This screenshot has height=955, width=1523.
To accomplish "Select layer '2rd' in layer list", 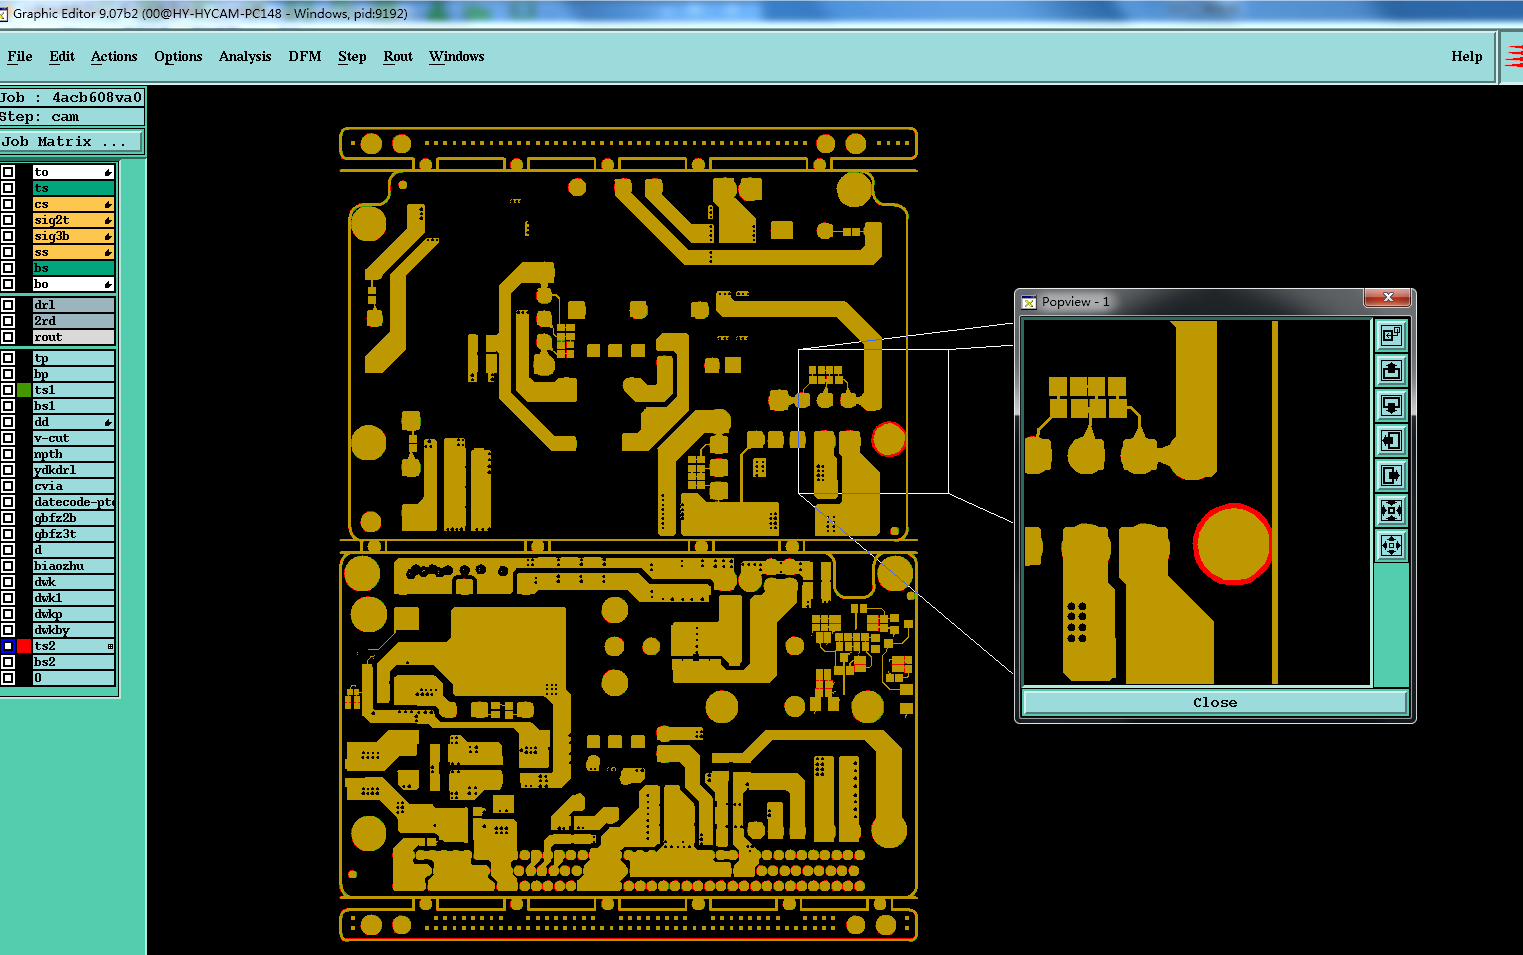I will 74,322.
